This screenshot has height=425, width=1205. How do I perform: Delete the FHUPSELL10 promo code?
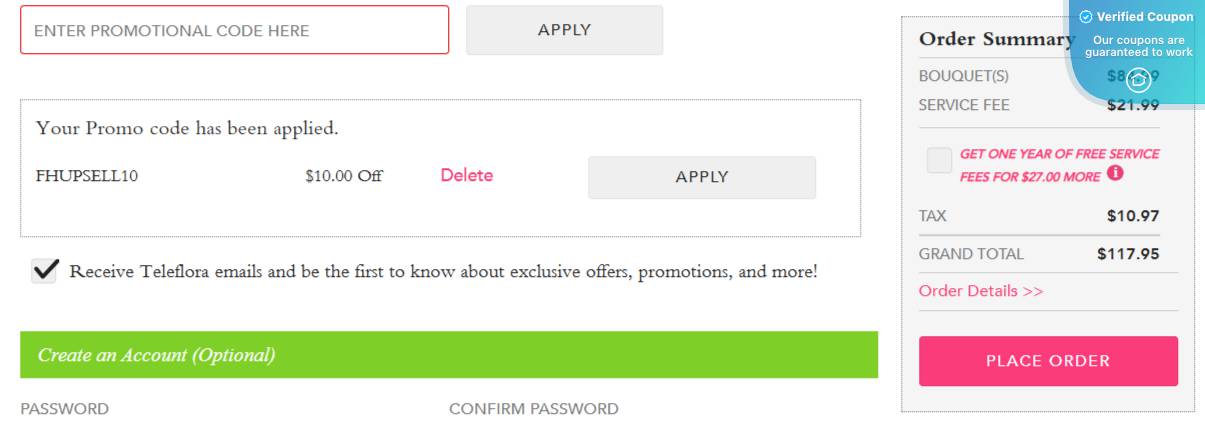pos(466,176)
